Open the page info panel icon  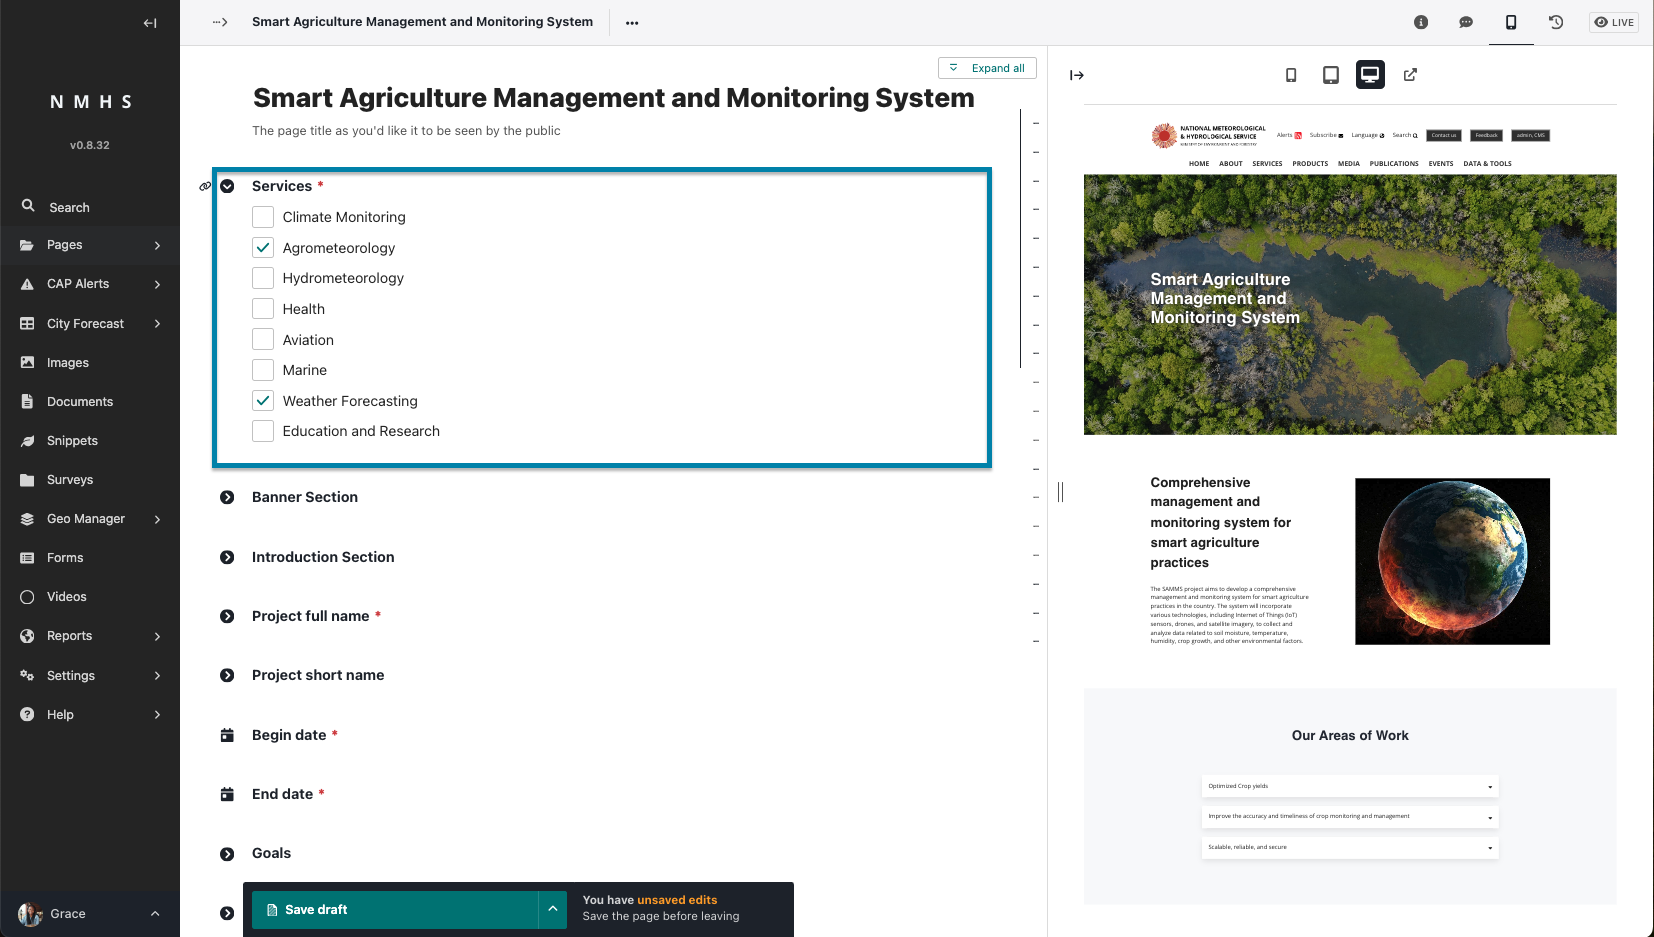pos(1421,22)
